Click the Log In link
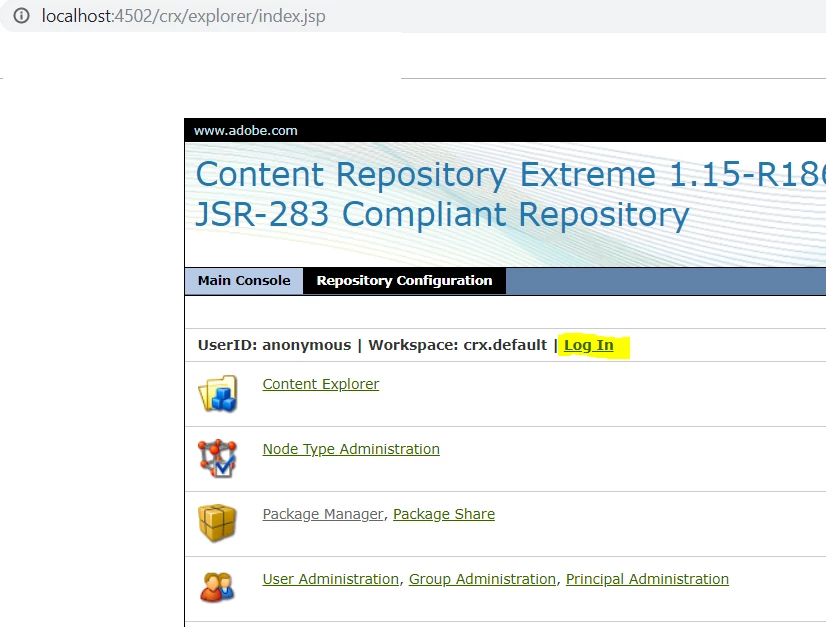 [x=588, y=345]
